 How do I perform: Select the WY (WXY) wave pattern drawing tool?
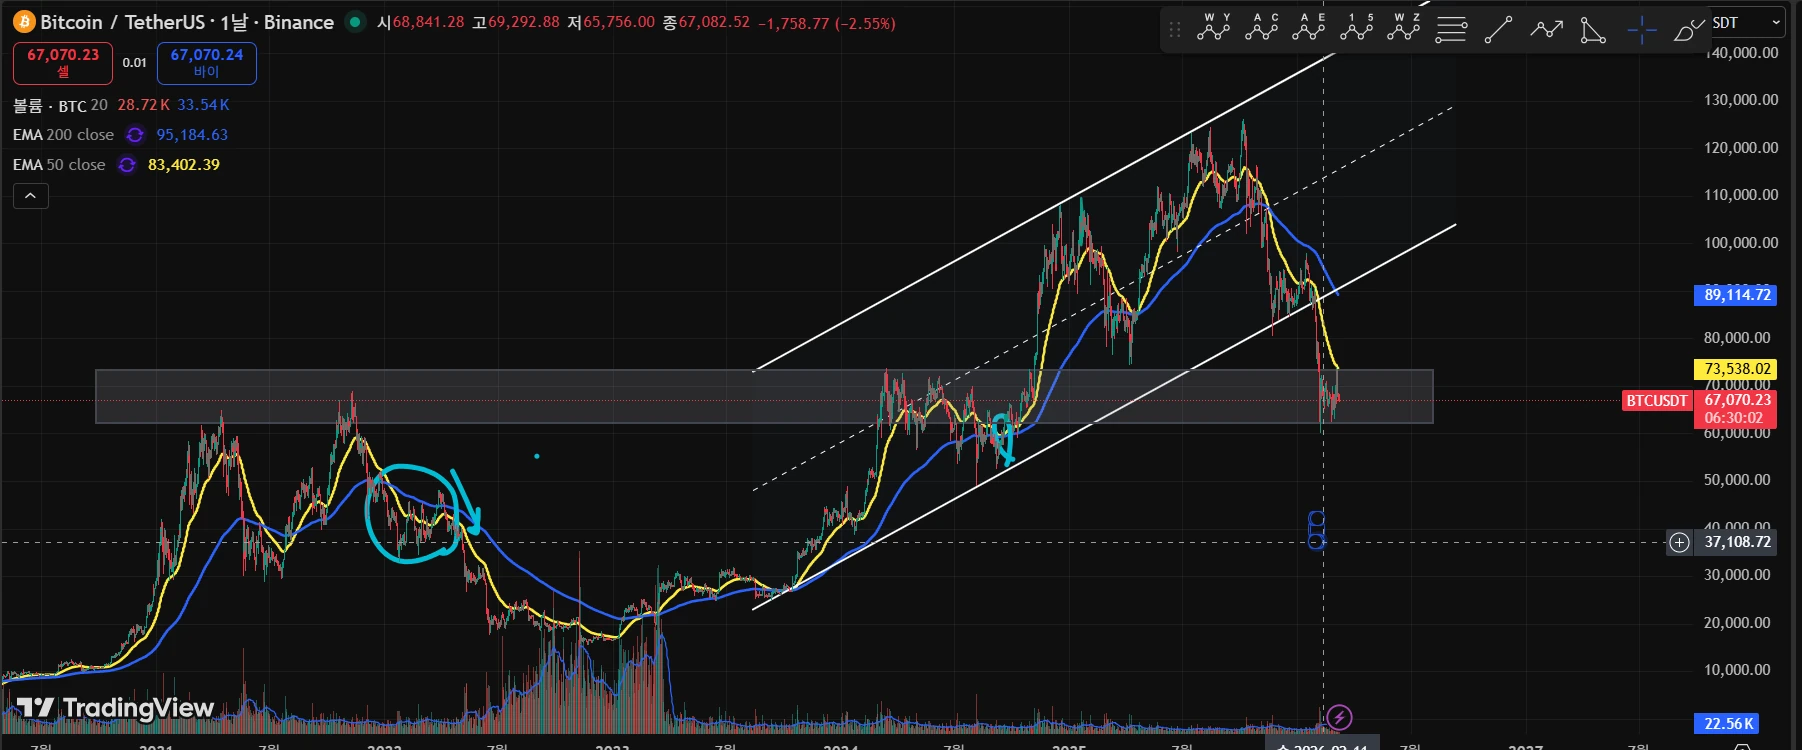coord(1214,28)
